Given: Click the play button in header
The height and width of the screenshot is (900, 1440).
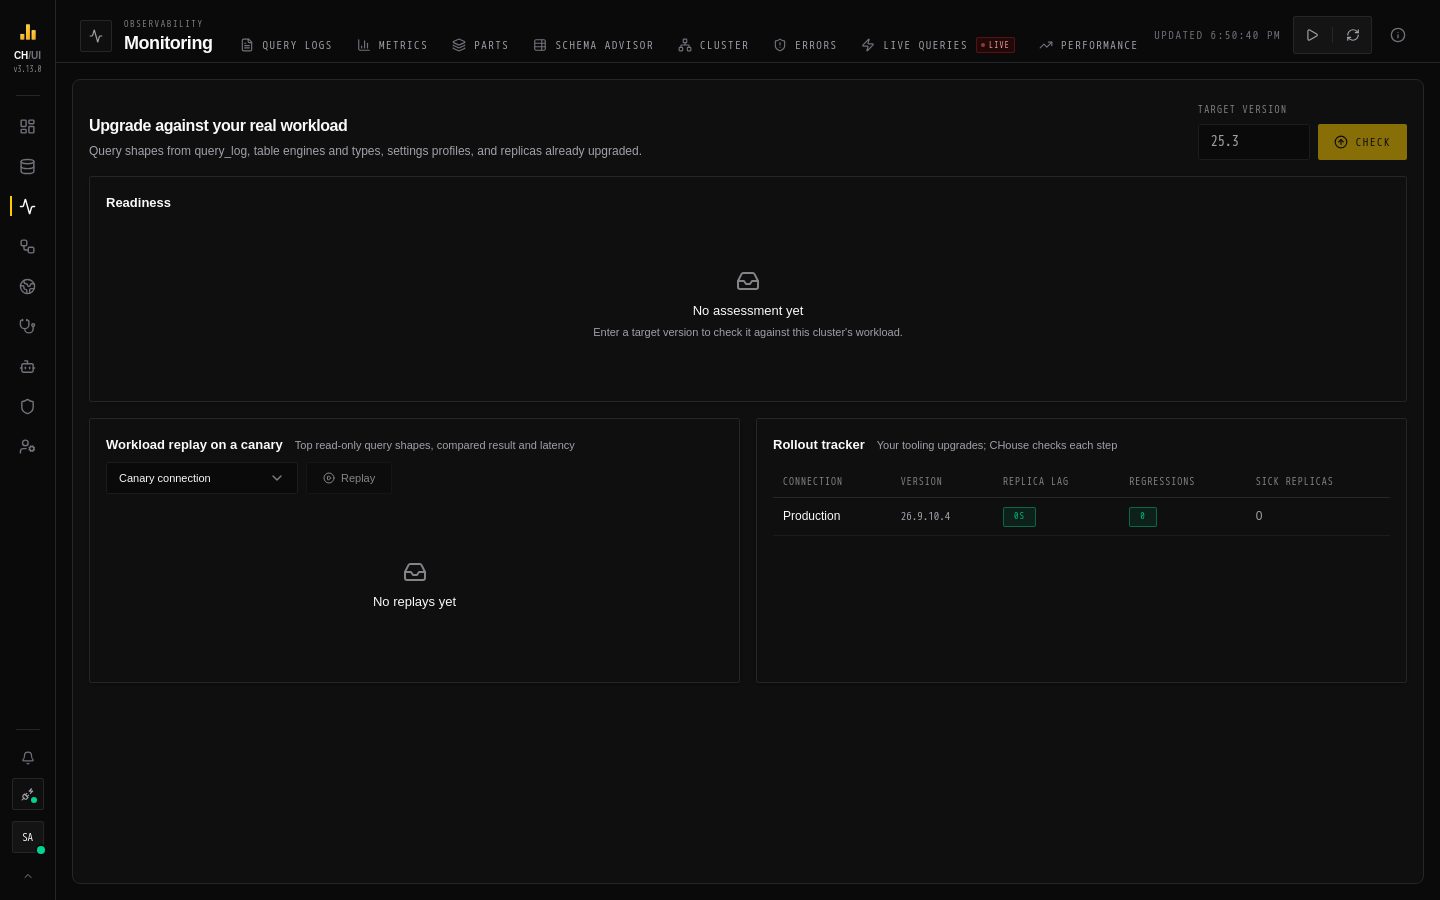Looking at the screenshot, I should point(1312,35).
